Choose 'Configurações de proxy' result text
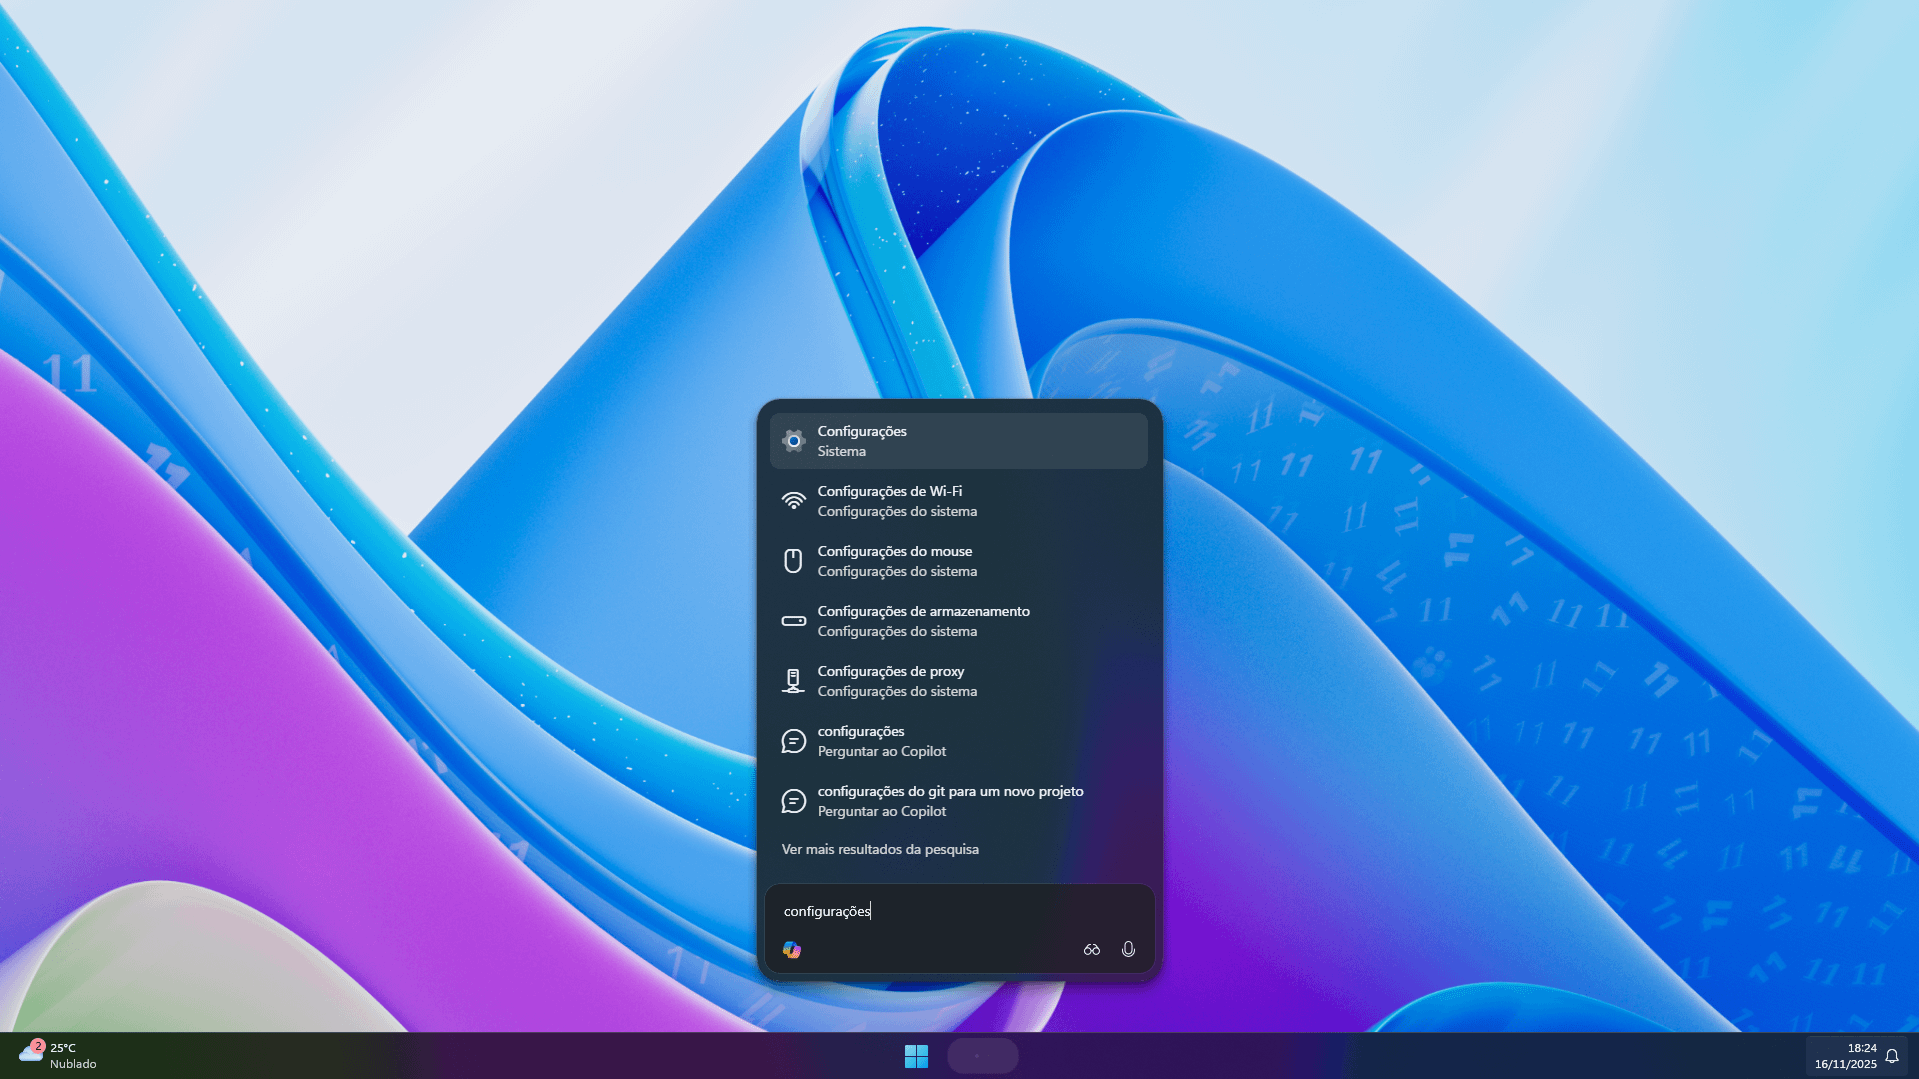Screen dimensions: 1919x1079 tap(890, 671)
